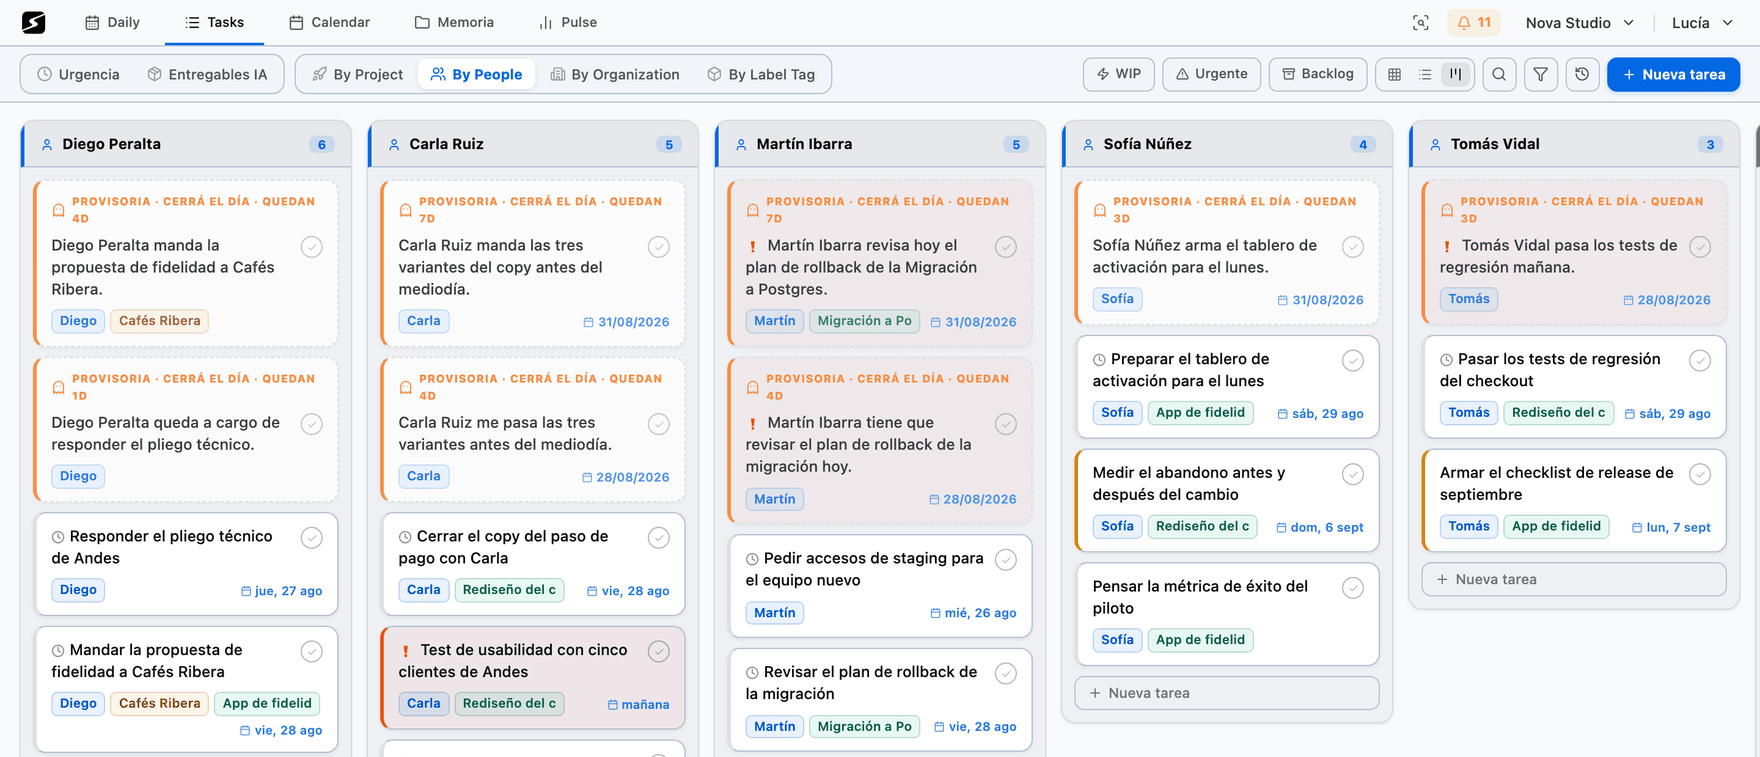Click 'App de fidelid' tag on Pensar la métrica card

click(x=1201, y=640)
